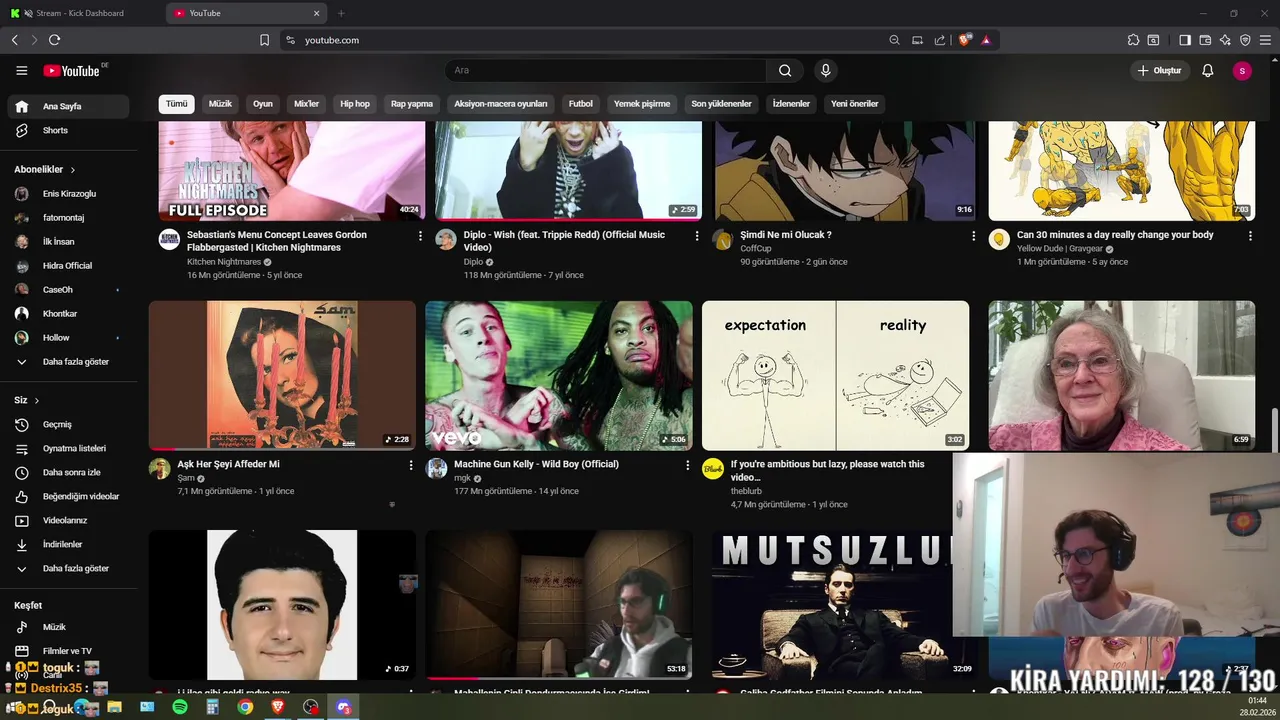Select the Müzik filter chip
The image size is (1280, 720).
click(x=220, y=104)
